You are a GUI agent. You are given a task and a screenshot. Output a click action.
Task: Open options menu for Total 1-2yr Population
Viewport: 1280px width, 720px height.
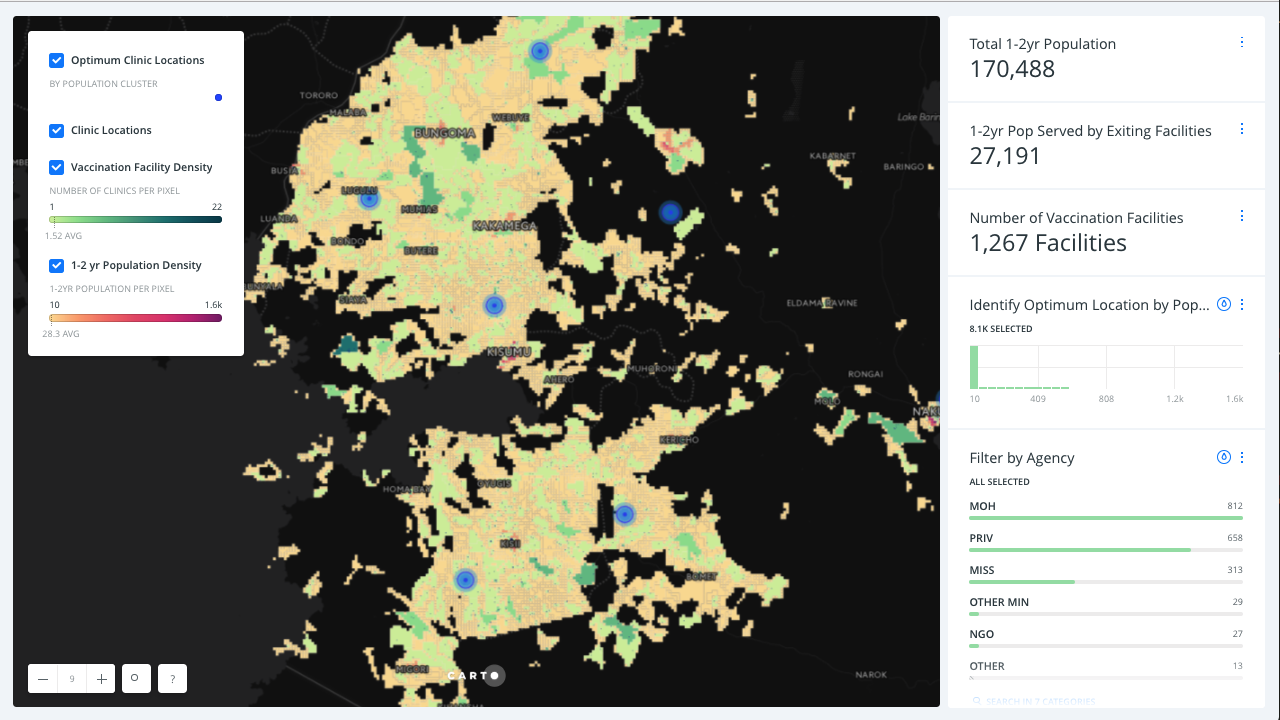(1242, 43)
